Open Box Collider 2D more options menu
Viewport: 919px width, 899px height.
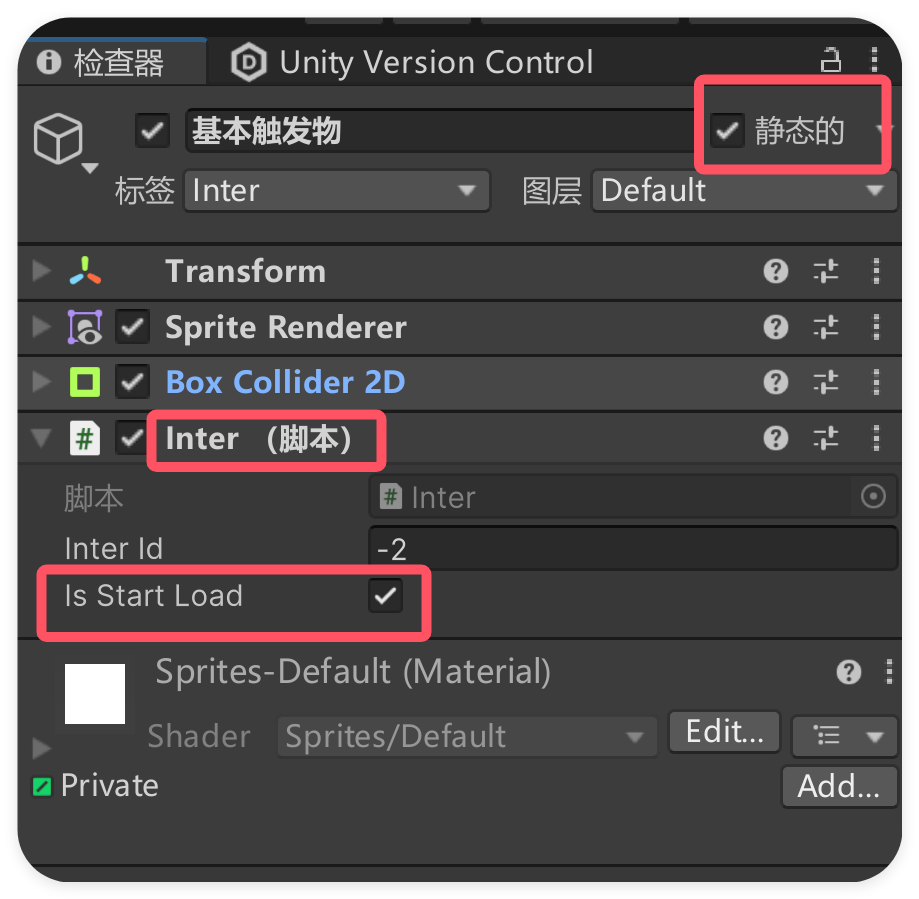pos(876,382)
